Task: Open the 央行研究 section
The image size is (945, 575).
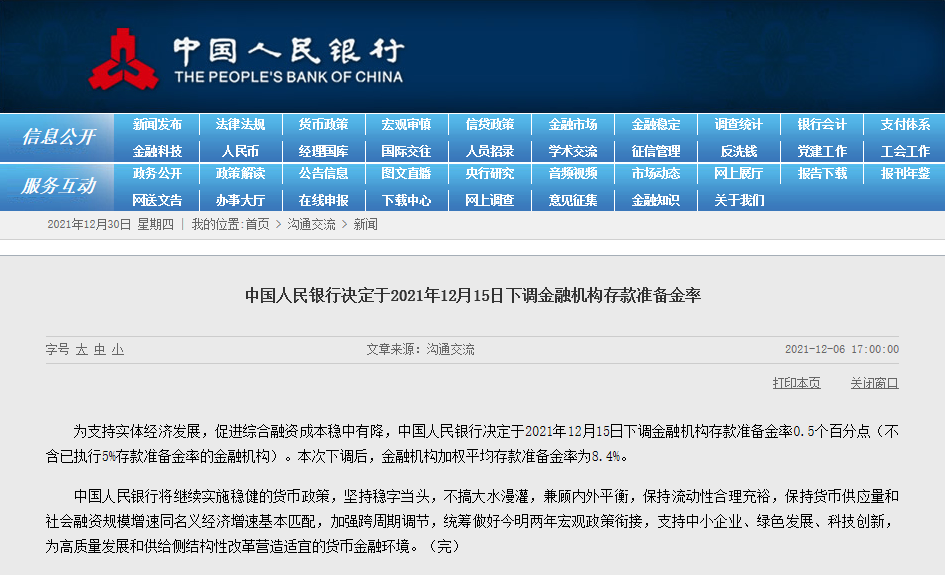Action: [x=489, y=174]
